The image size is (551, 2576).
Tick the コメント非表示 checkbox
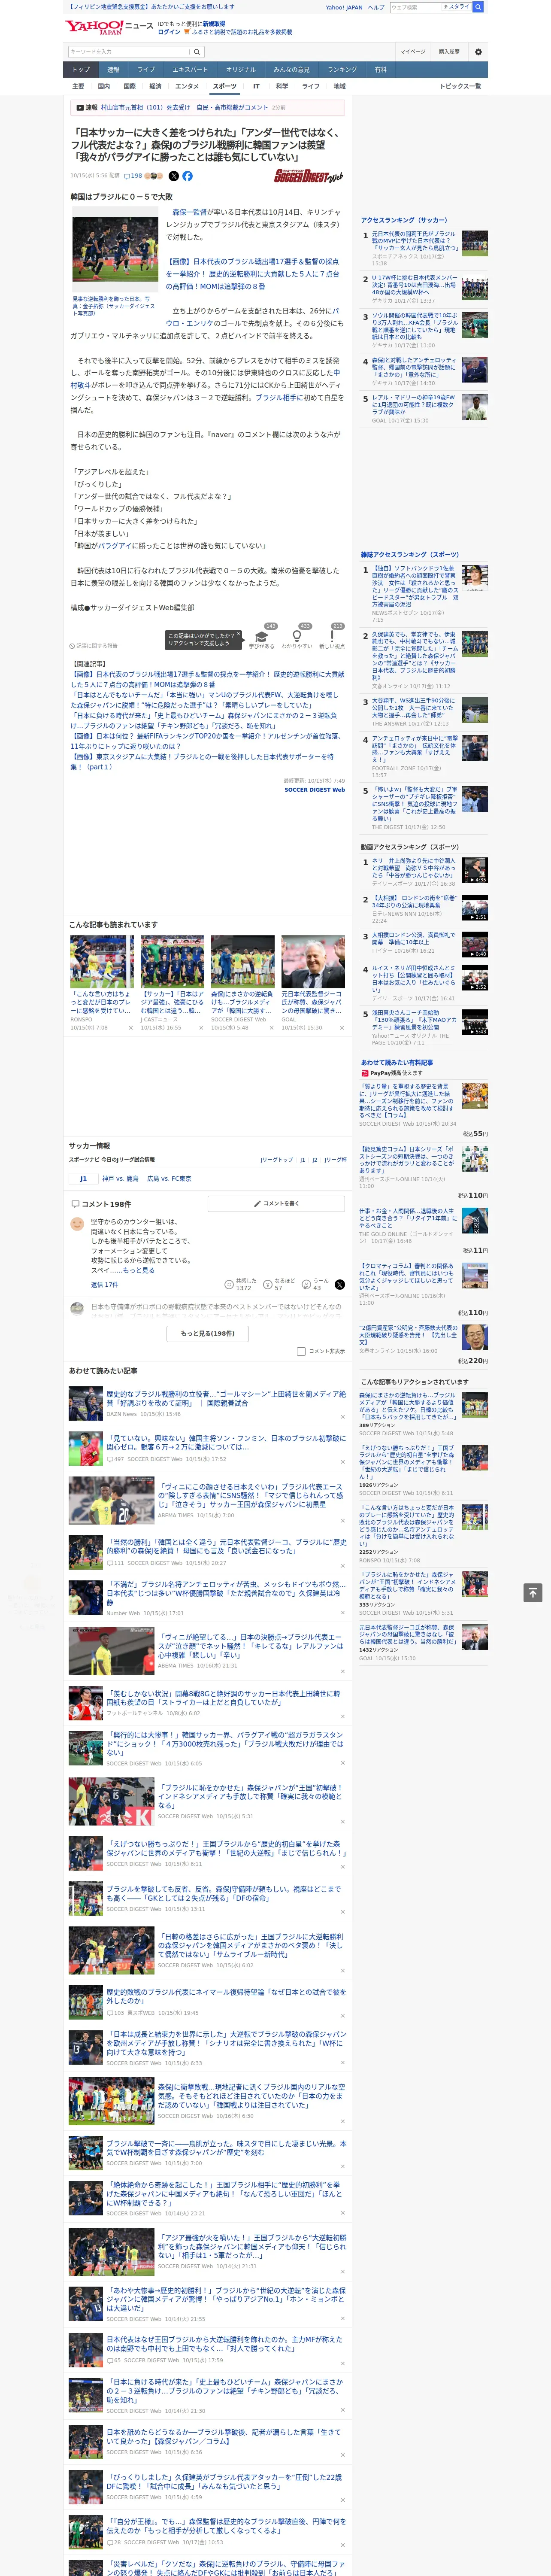pyautogui.click(x=301, y=1351)
